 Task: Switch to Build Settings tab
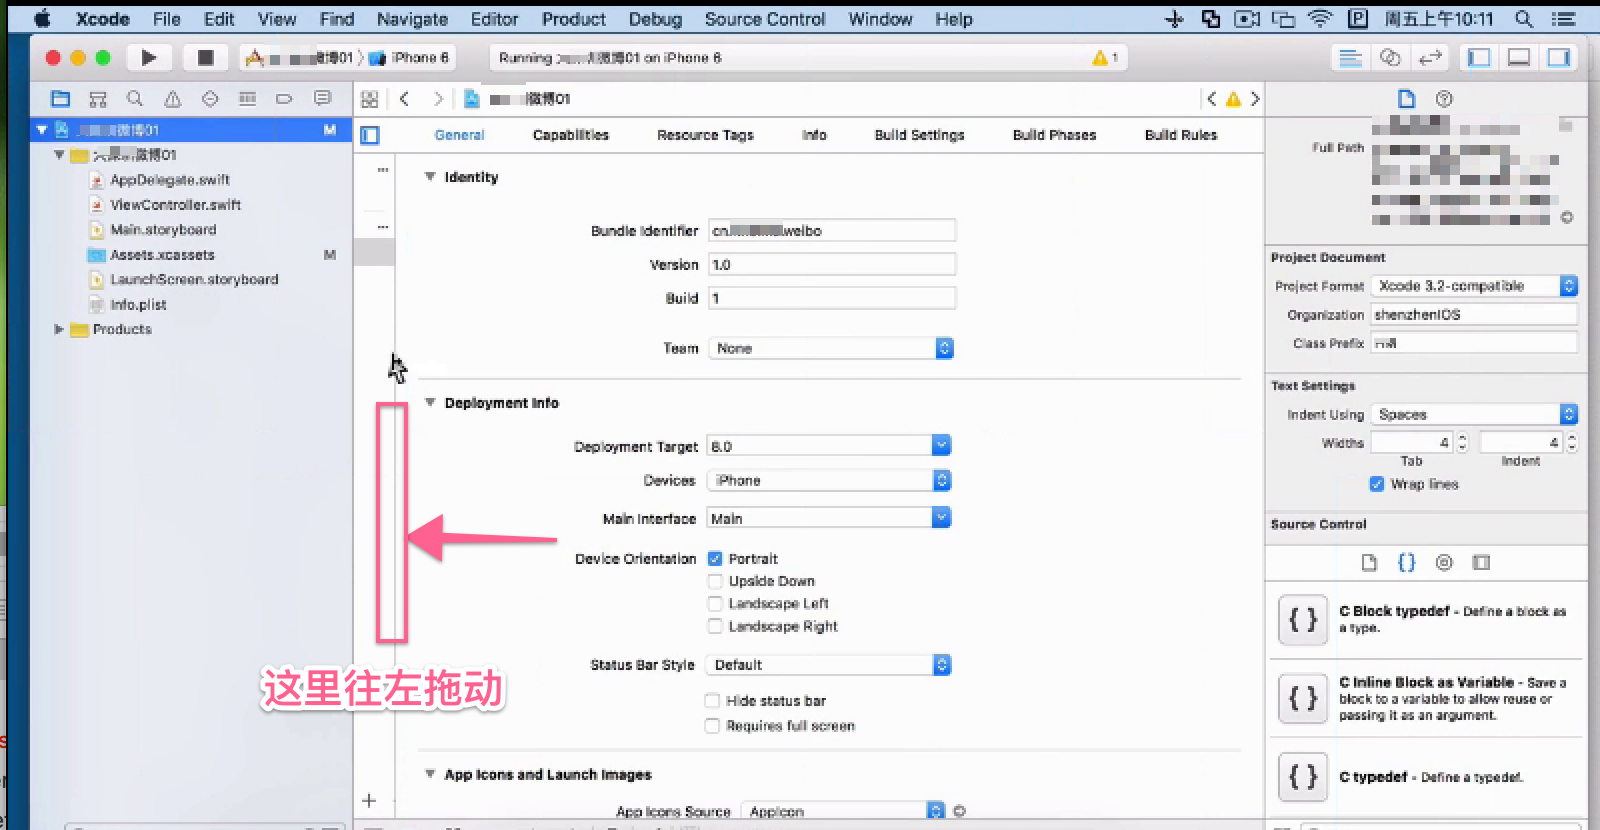pyautogui.click(x=919, y=135)
